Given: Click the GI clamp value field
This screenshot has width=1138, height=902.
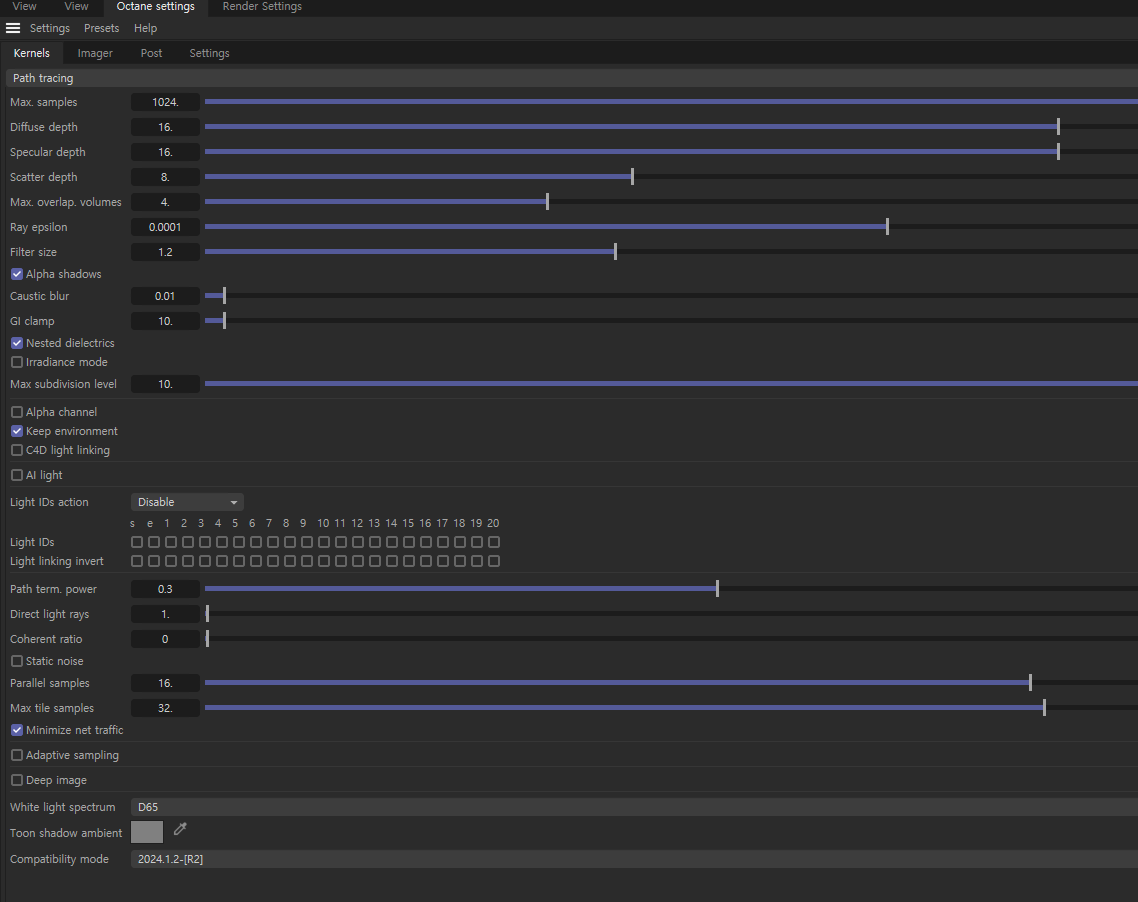Looking at the screenshot, I should click(x=165, y=321).
